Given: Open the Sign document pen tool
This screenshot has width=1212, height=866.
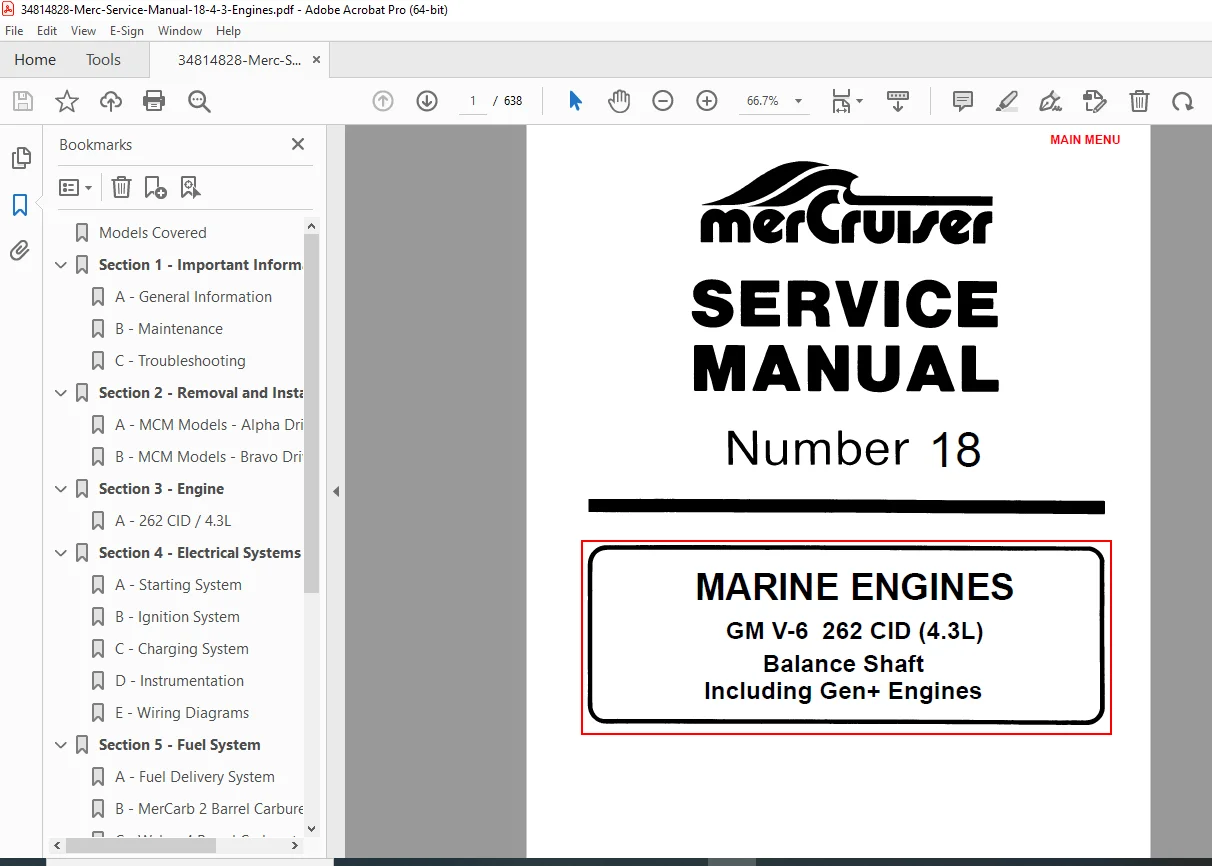Looking at the screenshot, I should [1051, 101].
